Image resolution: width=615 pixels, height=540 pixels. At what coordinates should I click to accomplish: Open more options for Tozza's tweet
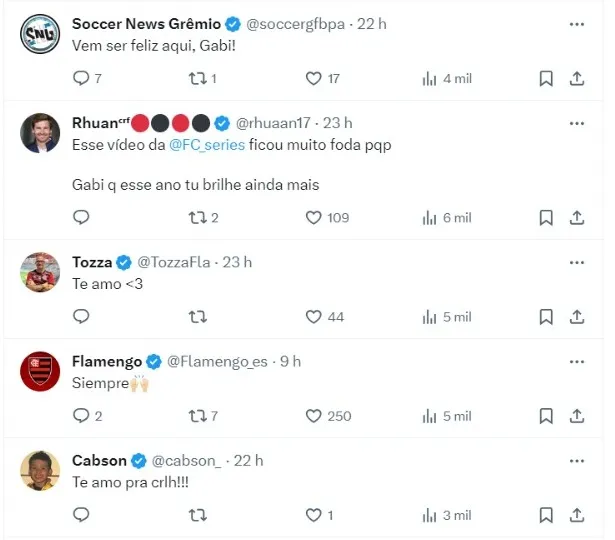(576, 262)
